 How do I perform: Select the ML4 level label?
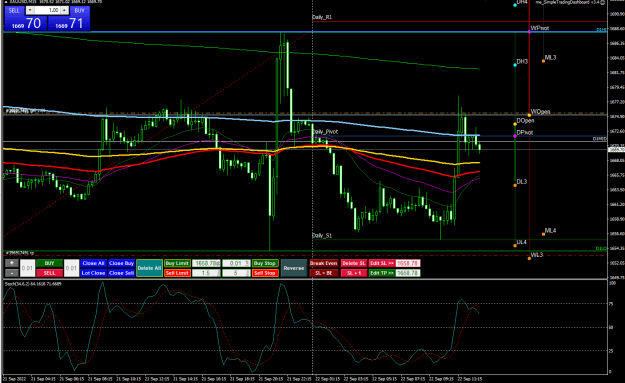point(550,230)
